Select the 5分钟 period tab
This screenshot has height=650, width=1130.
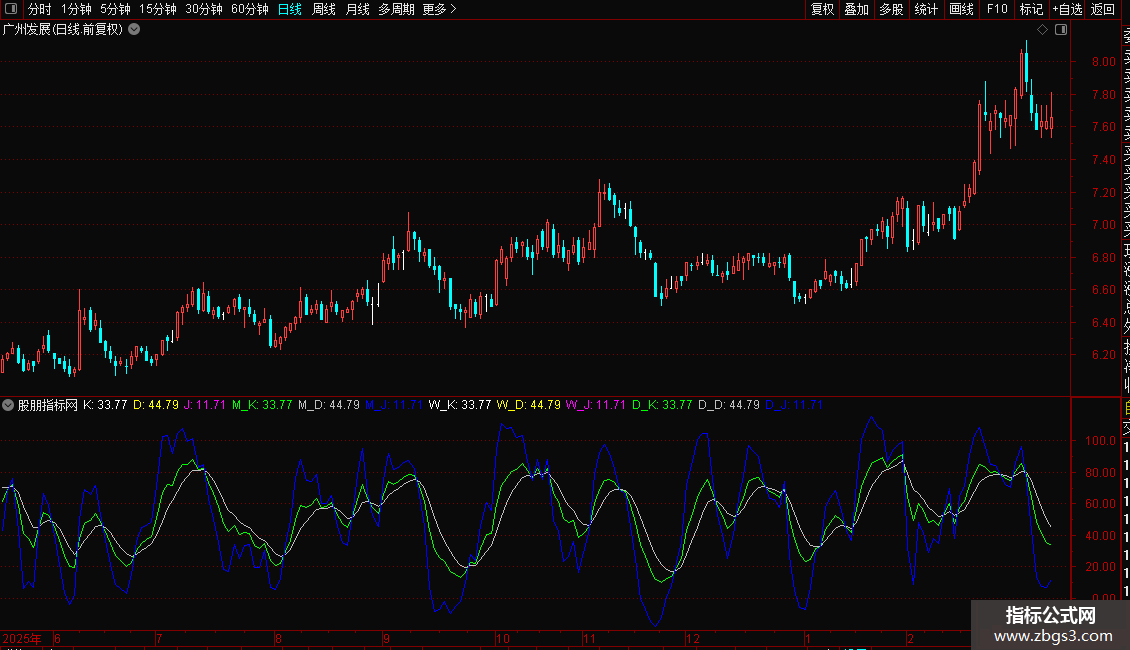115,9
